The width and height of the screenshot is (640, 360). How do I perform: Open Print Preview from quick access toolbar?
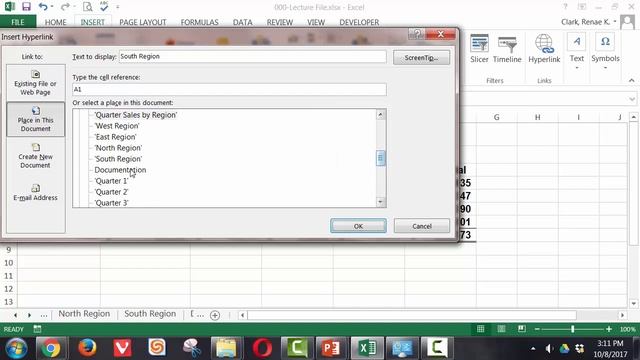coord(87,7)
